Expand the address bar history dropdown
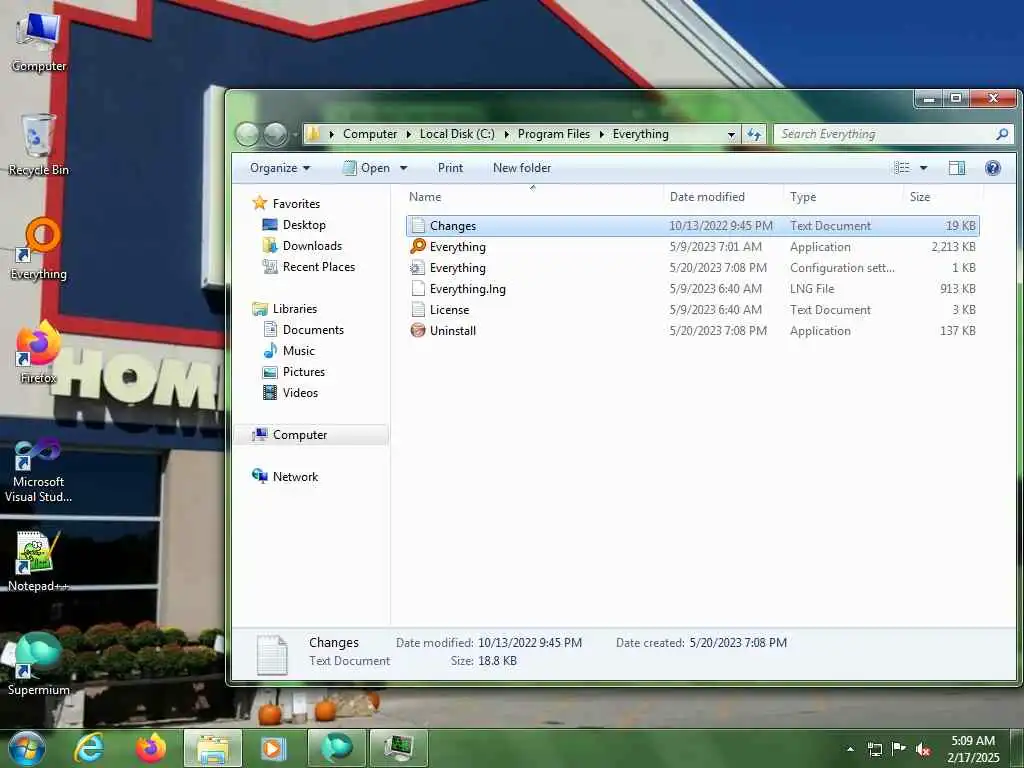Screen dimensions: 1024x768 [x=731, y=134]
